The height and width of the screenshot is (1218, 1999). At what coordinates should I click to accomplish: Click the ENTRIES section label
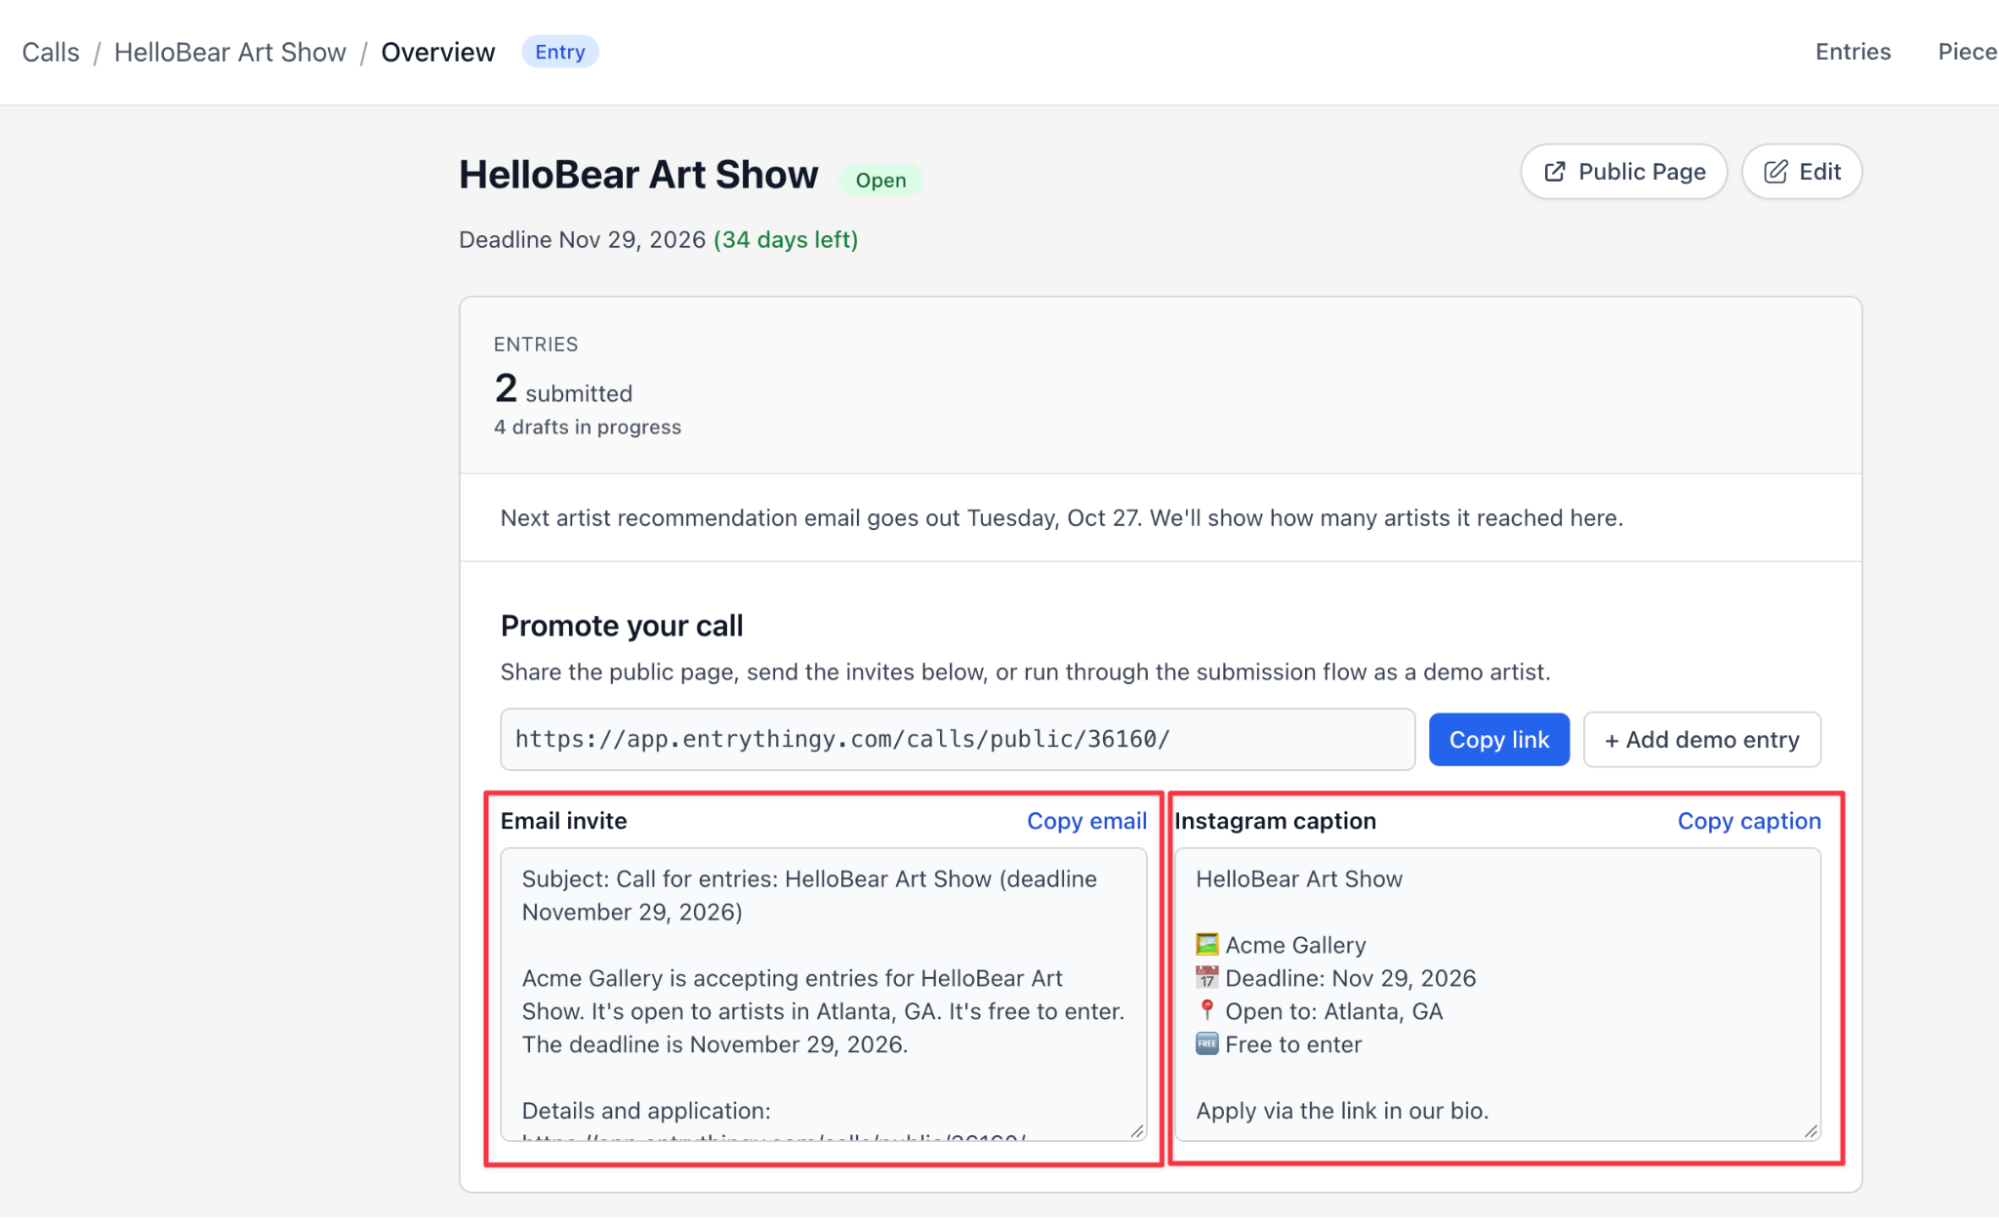click(536, 344)
